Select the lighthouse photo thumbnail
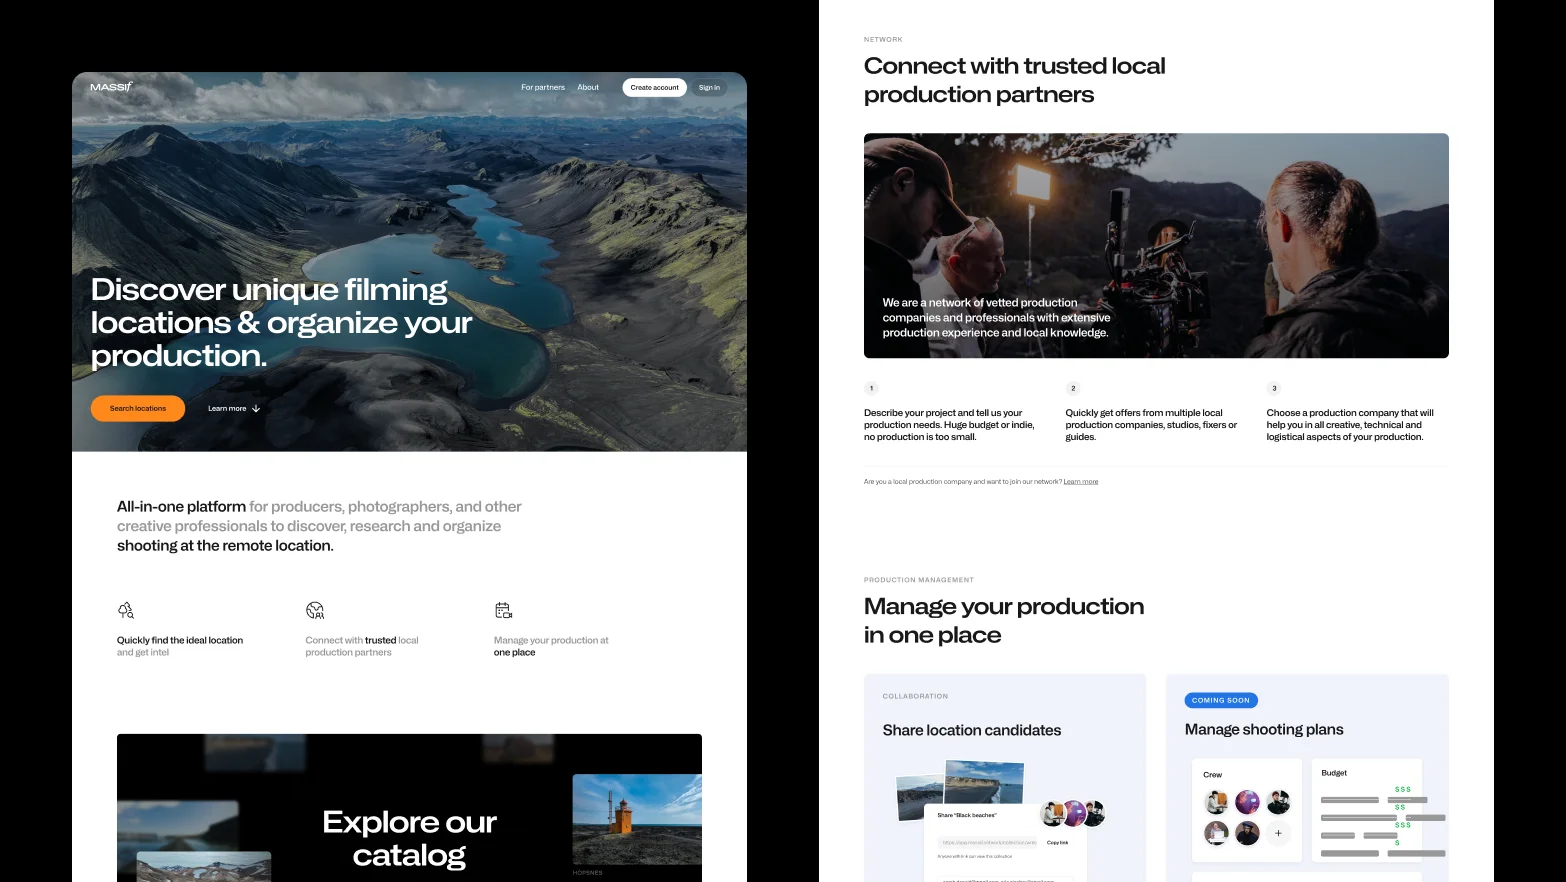 pos(637,819)
